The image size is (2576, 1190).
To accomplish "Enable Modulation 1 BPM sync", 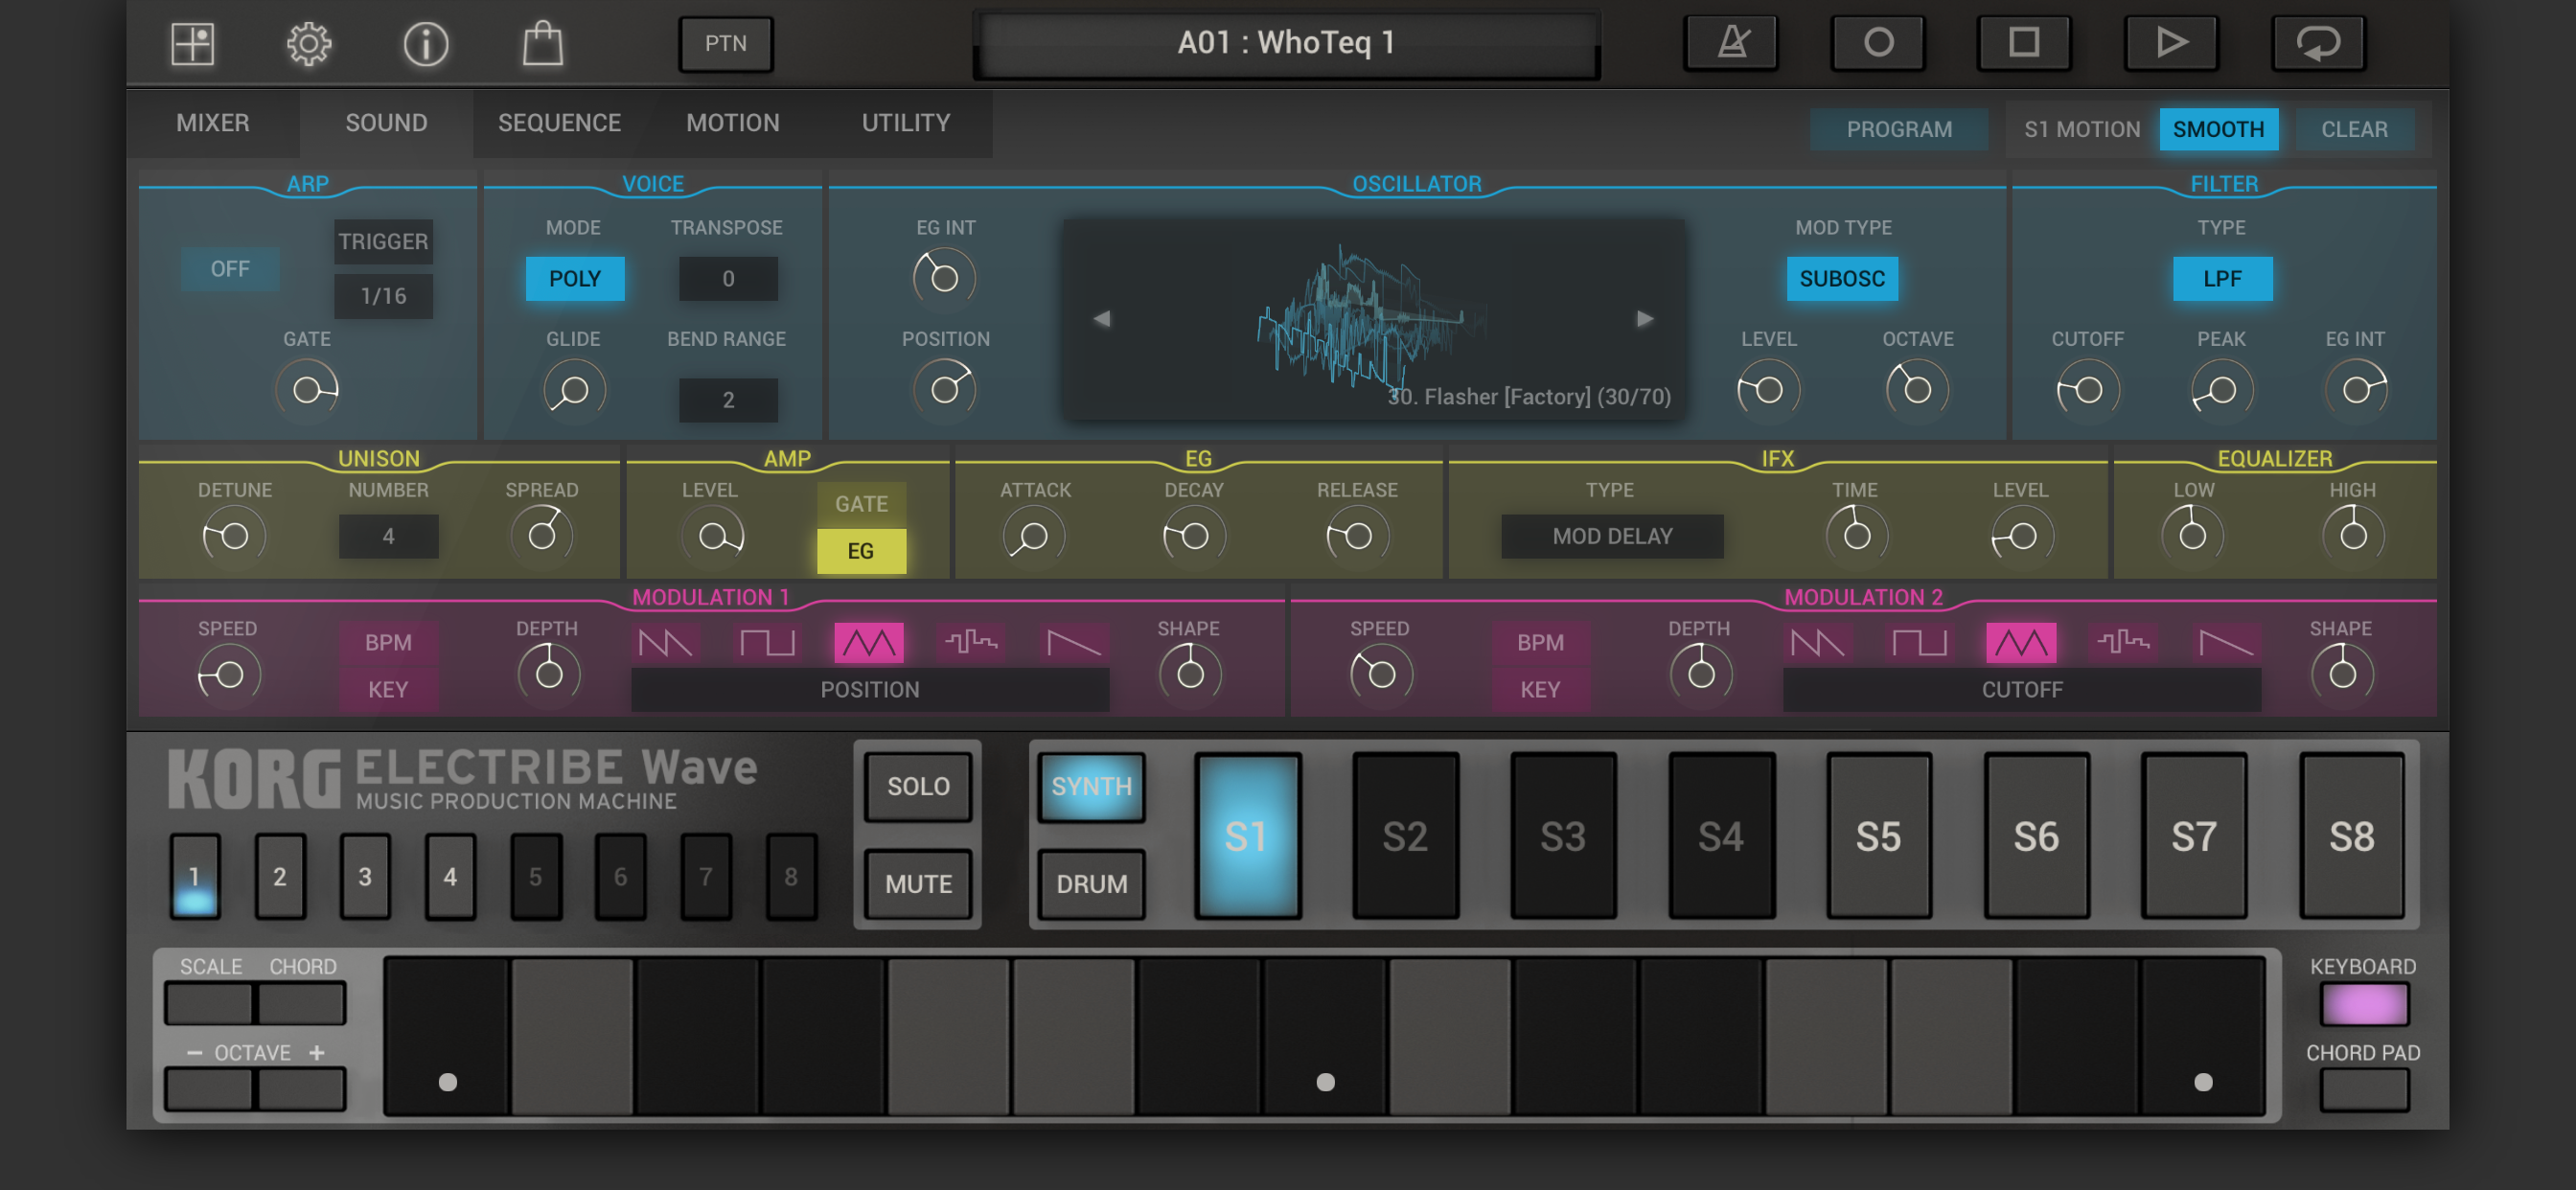I will click(388, 642).
